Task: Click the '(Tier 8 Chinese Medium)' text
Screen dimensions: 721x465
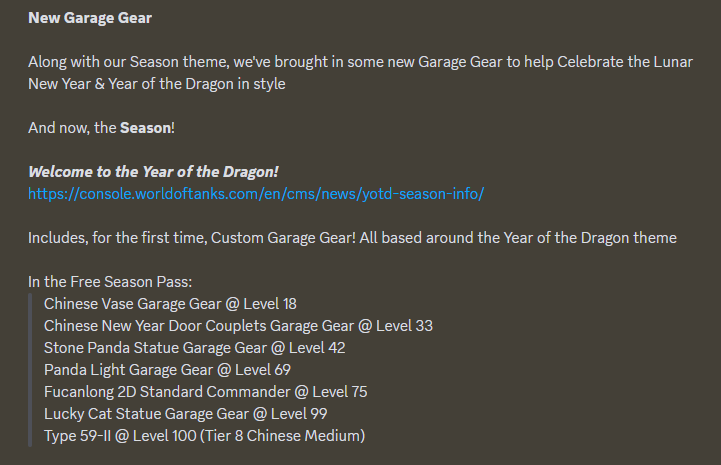Action: 282,436
